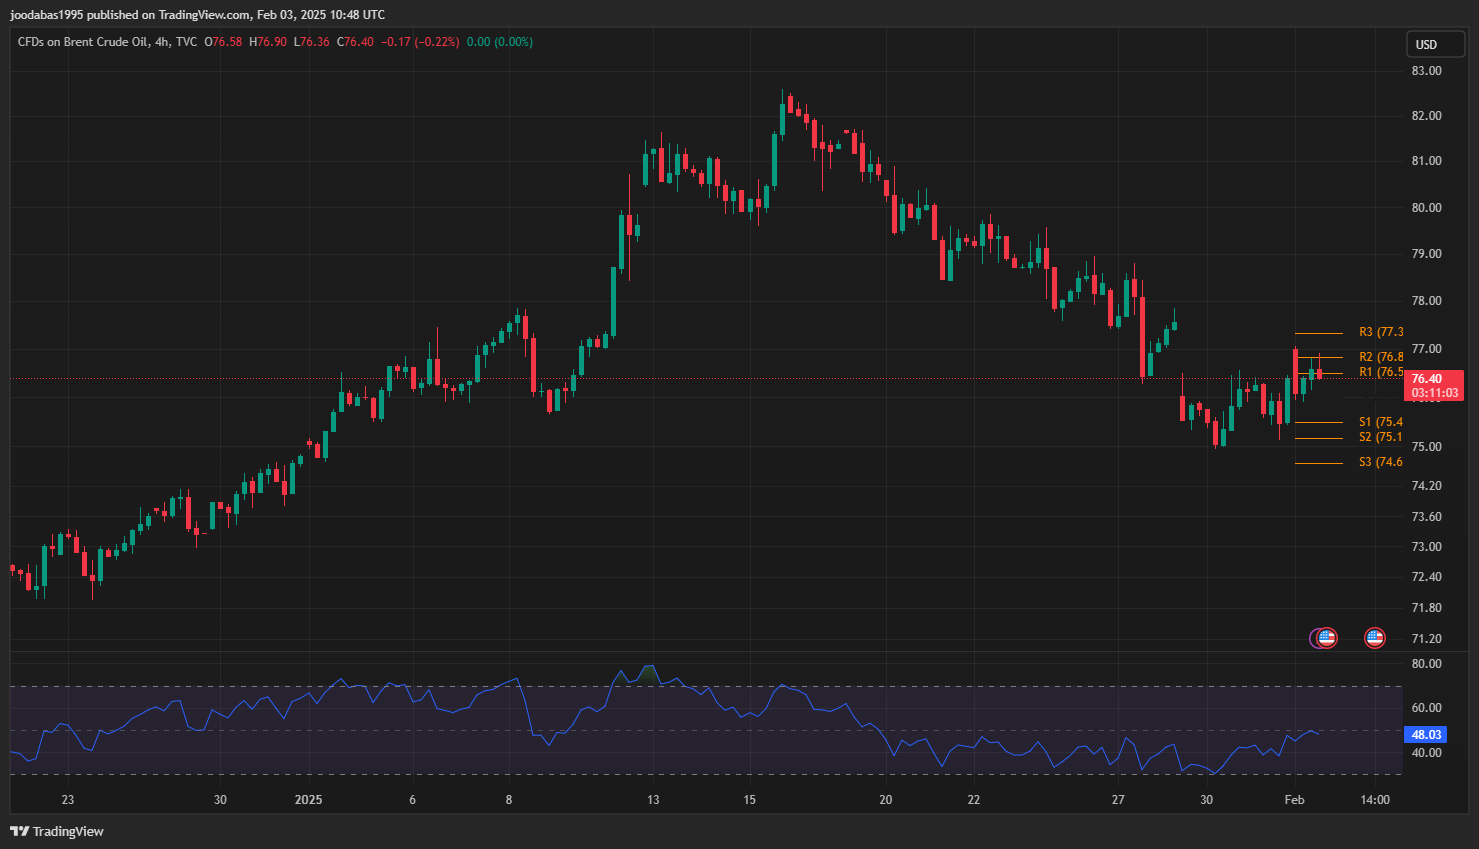
Task: Click the 82.00 price axis label
Action: pyautogui.click(x=1426, y=116)
